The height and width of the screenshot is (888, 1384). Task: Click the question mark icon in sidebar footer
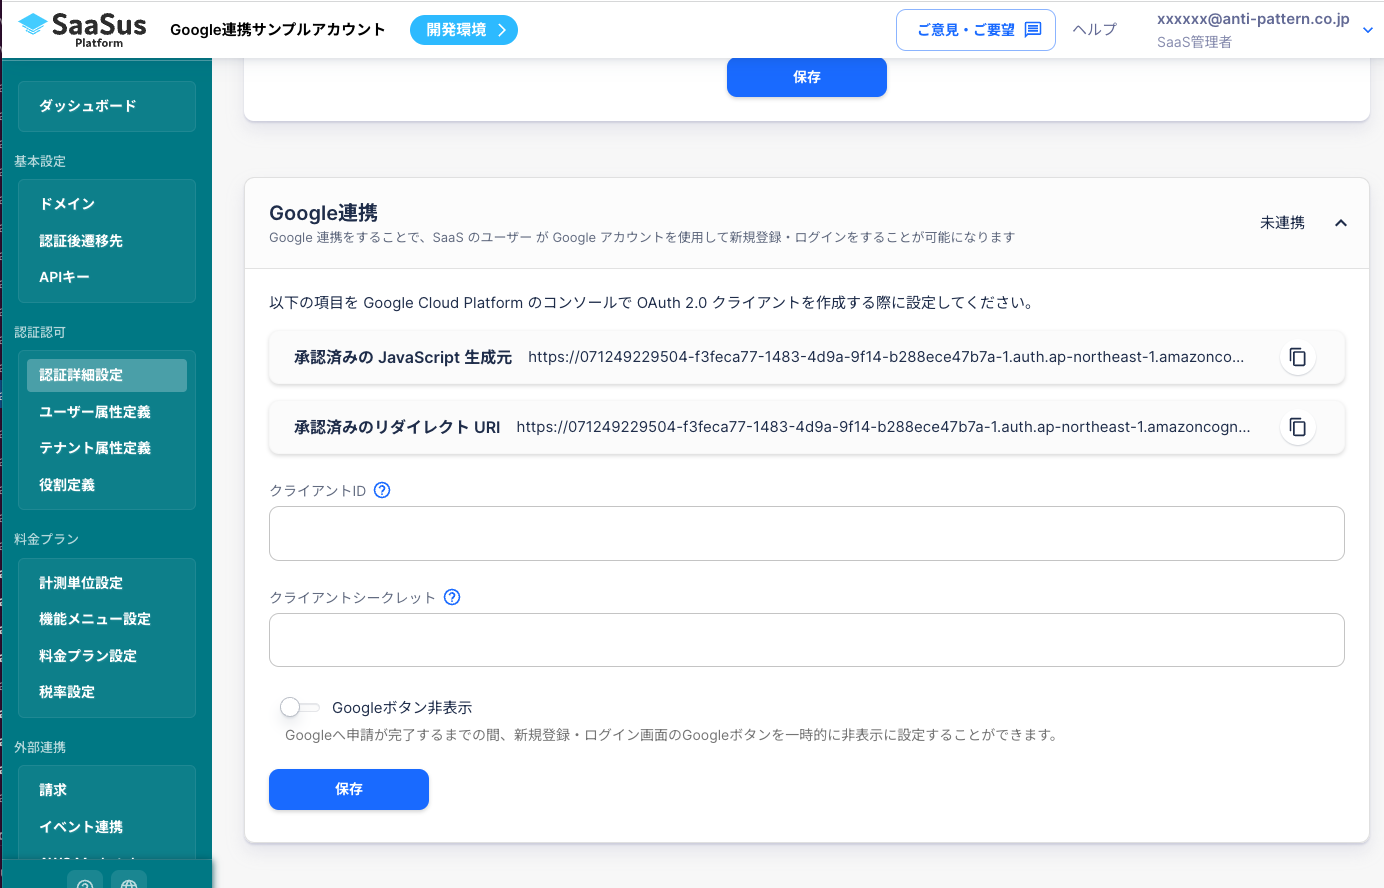(85, 883)
